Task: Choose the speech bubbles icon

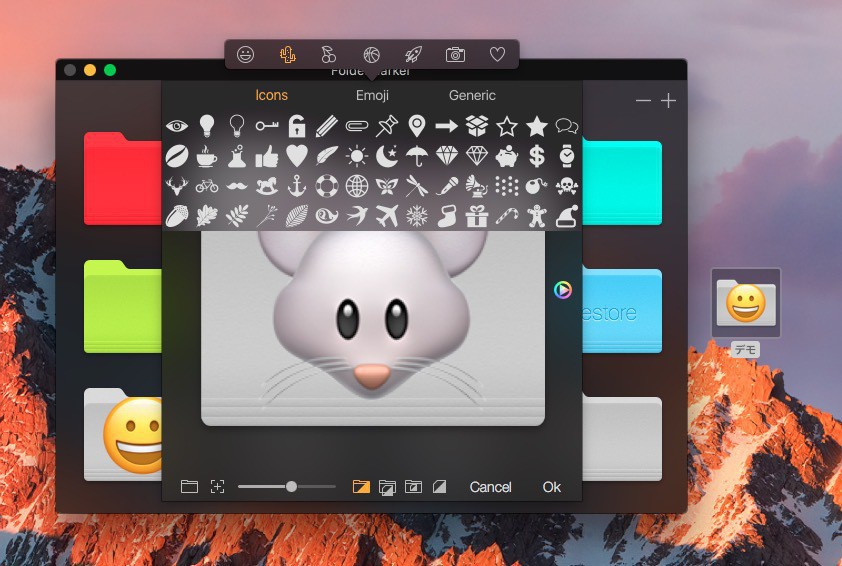Action: [567, 126]
